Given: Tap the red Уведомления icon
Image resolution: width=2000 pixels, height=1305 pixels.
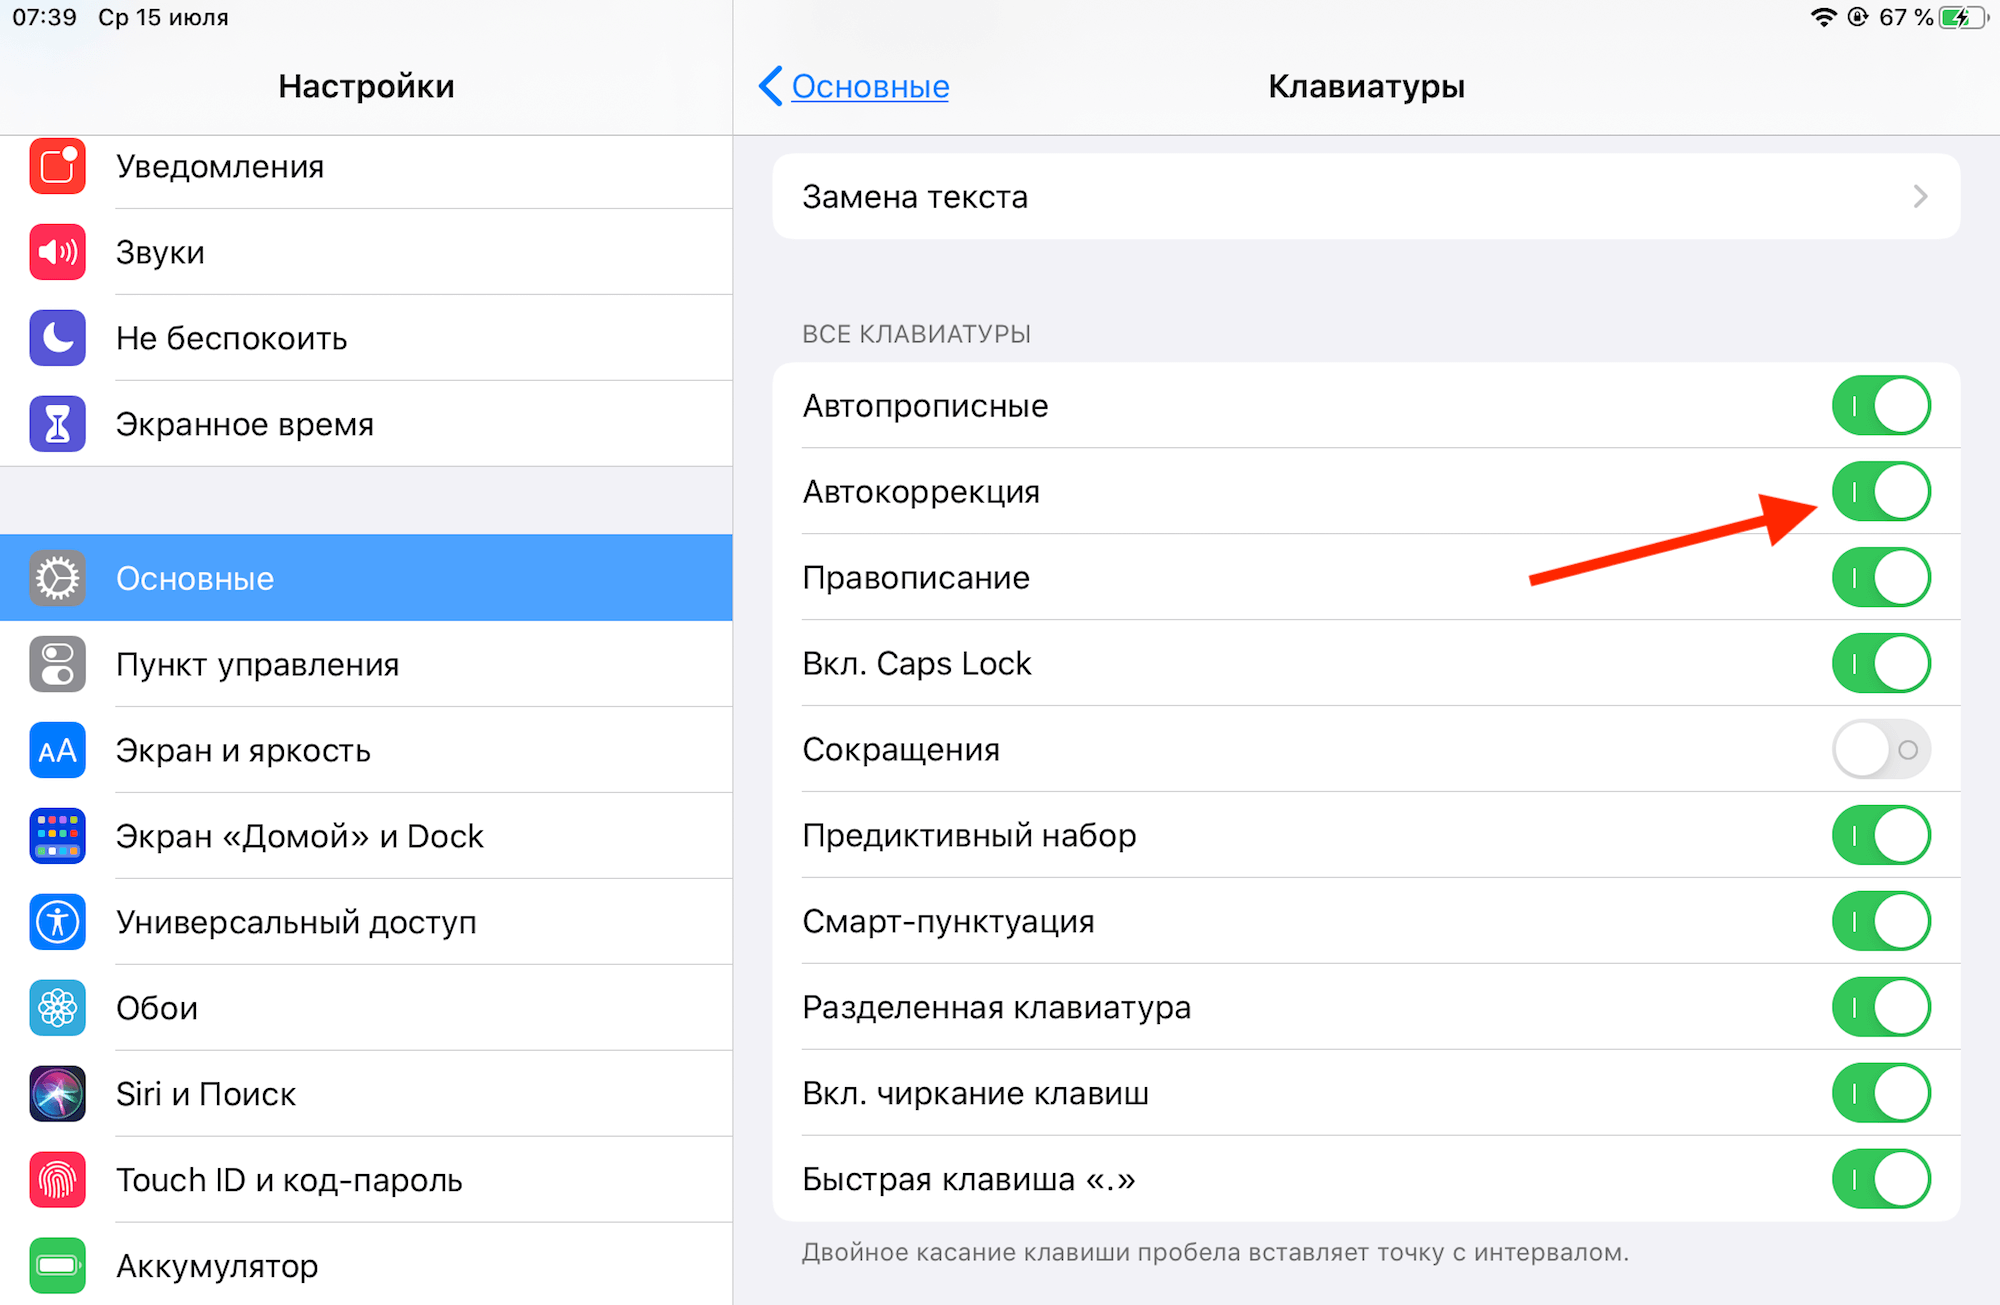Looking at the screenshot, I should tap(57, 166).
